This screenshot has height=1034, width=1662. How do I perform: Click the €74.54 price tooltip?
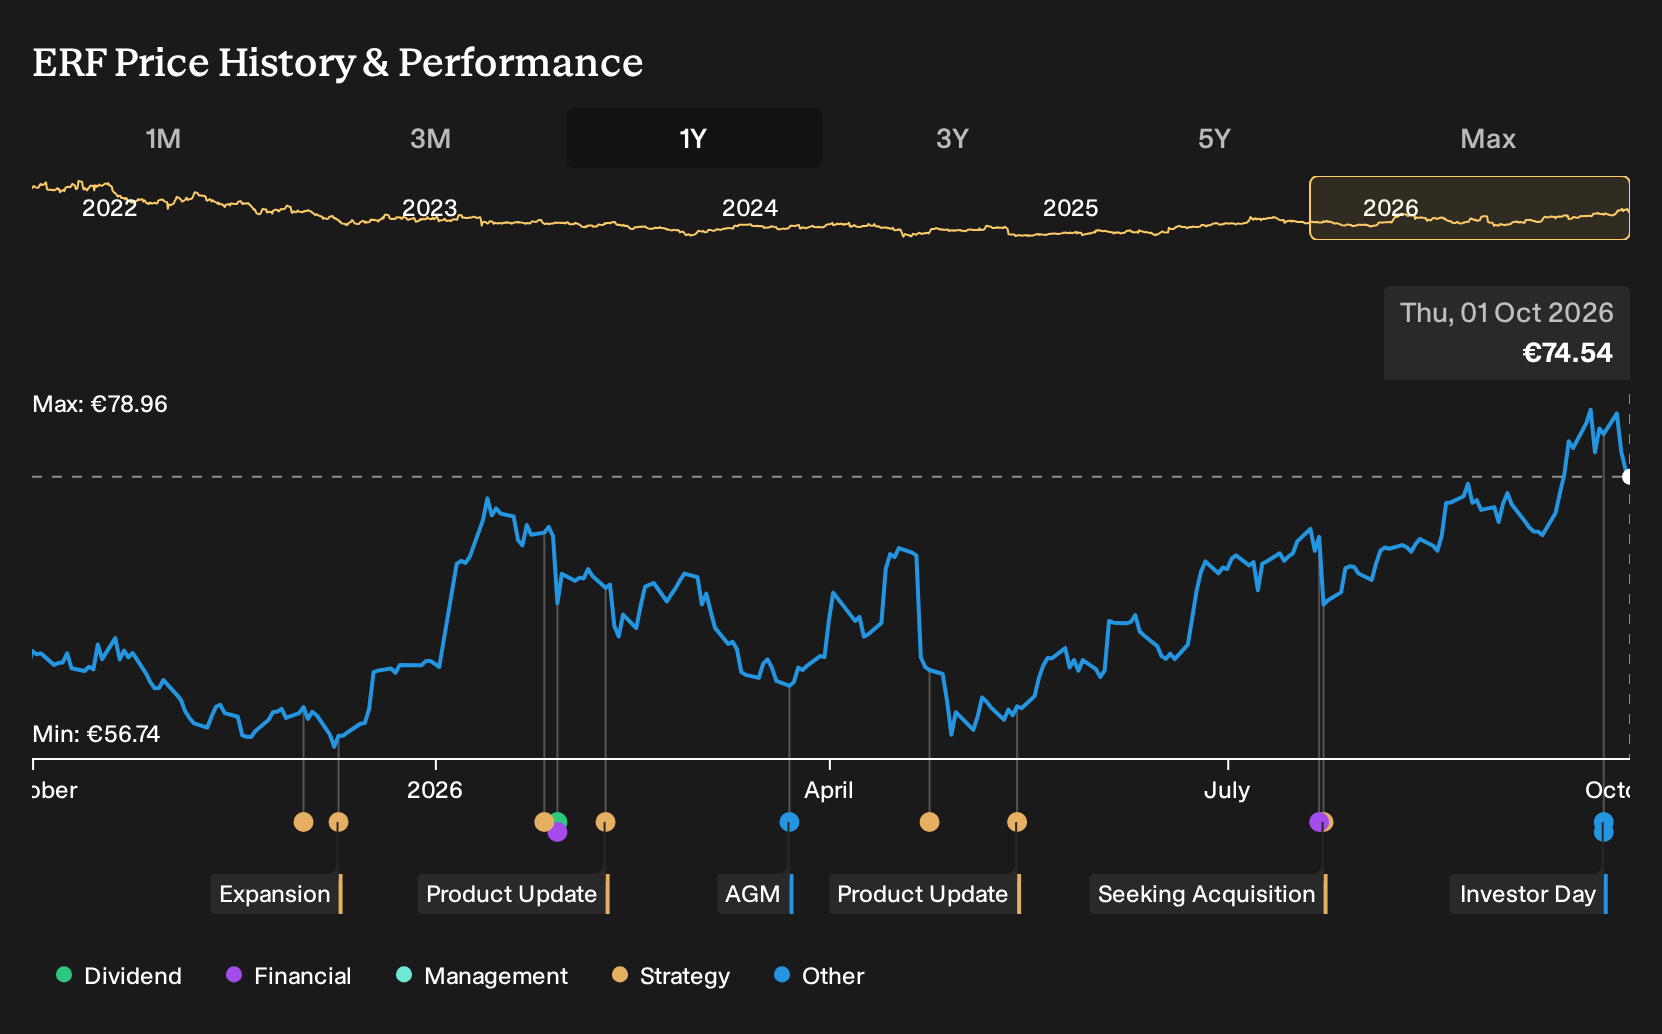pos(1506,333)
